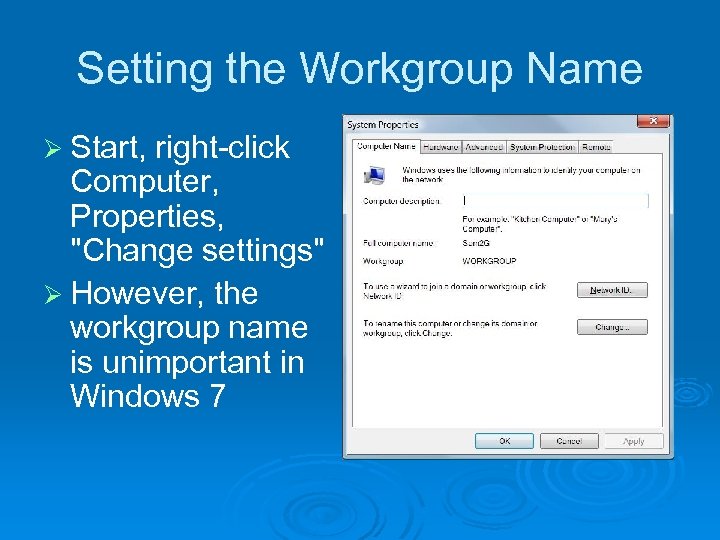Click the full computer name value
This screenshot has width=720, height=540.
coord(476,243)
